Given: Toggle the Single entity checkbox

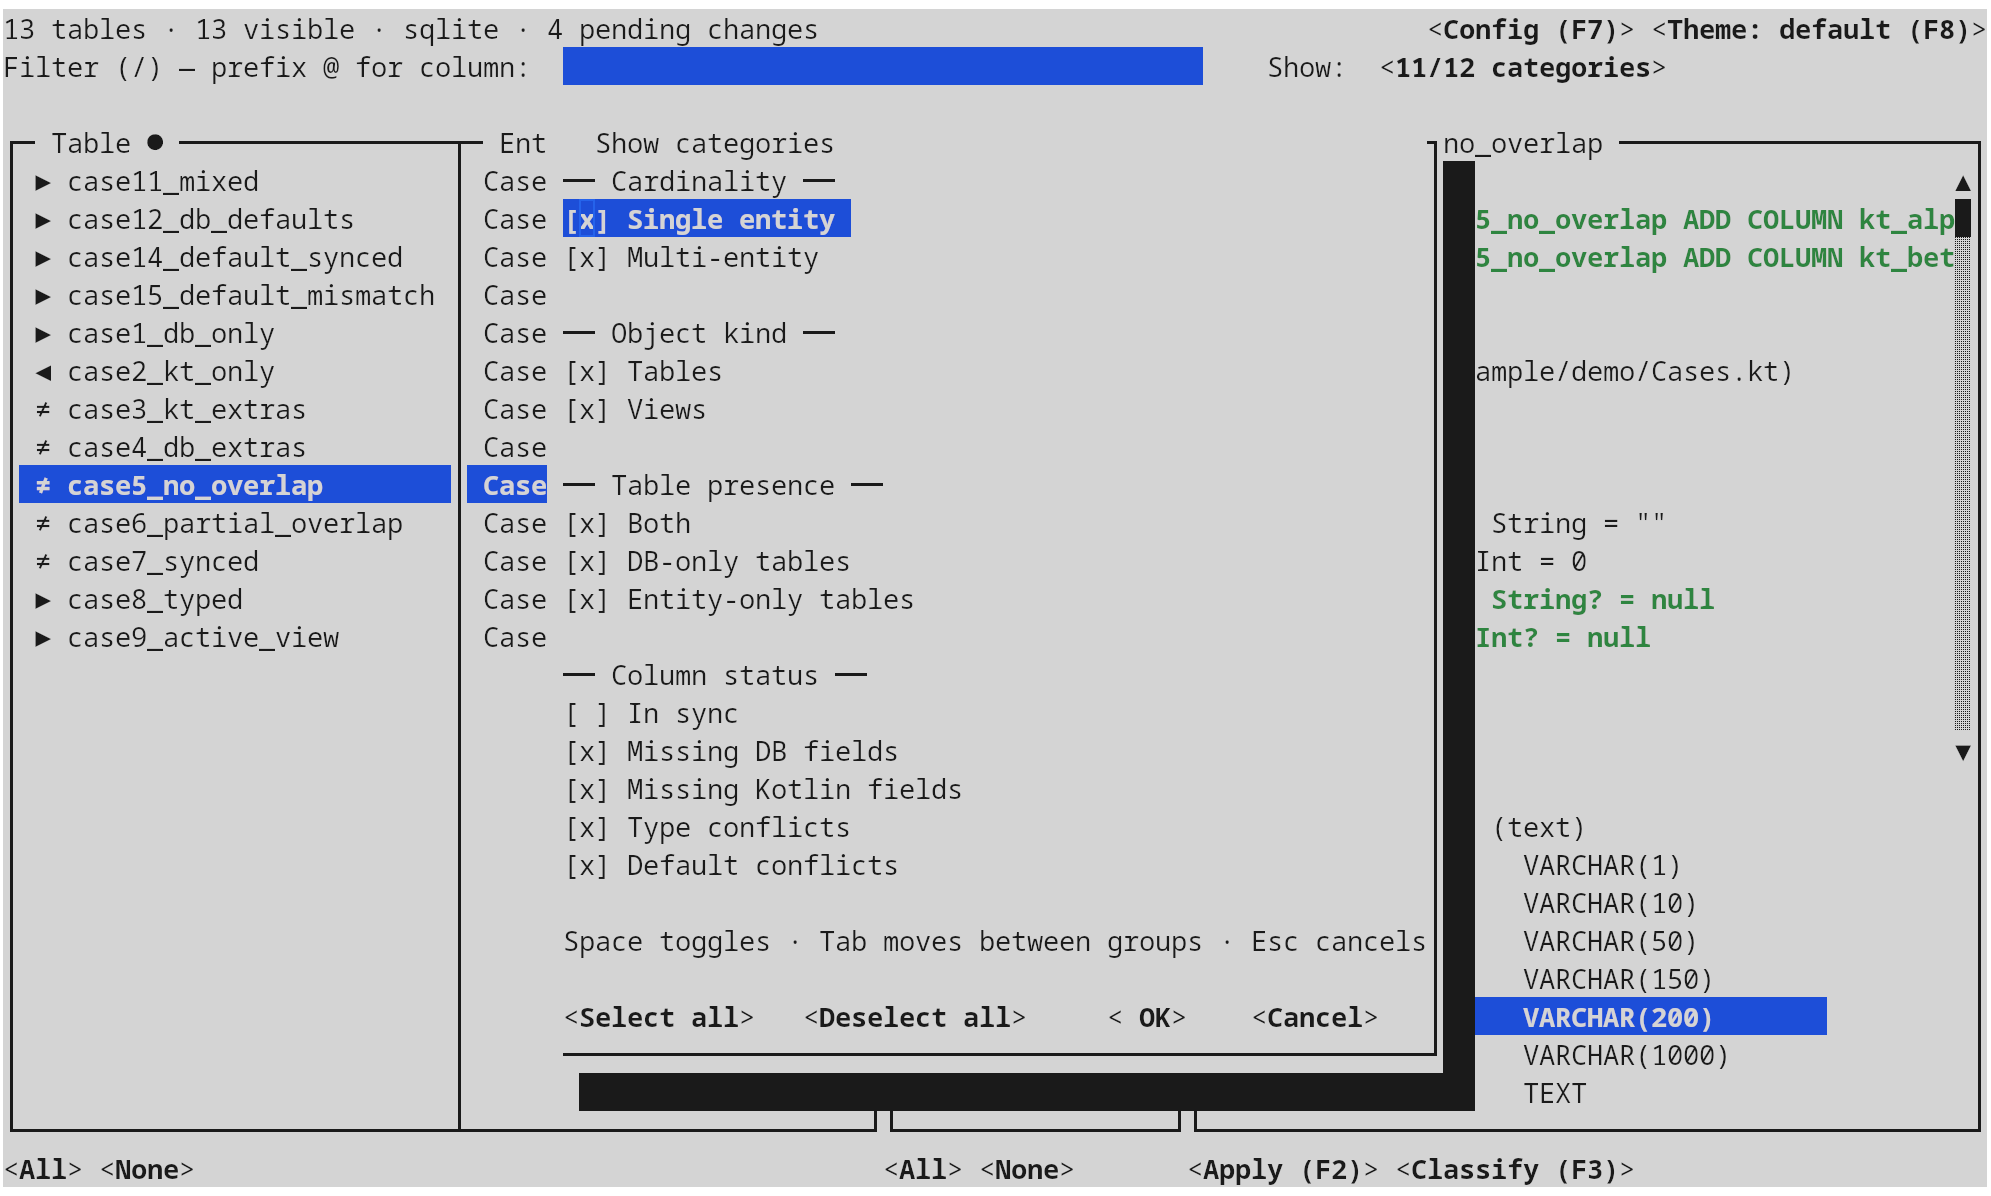Looking at the screenshot, I should (x=587, y=219).
